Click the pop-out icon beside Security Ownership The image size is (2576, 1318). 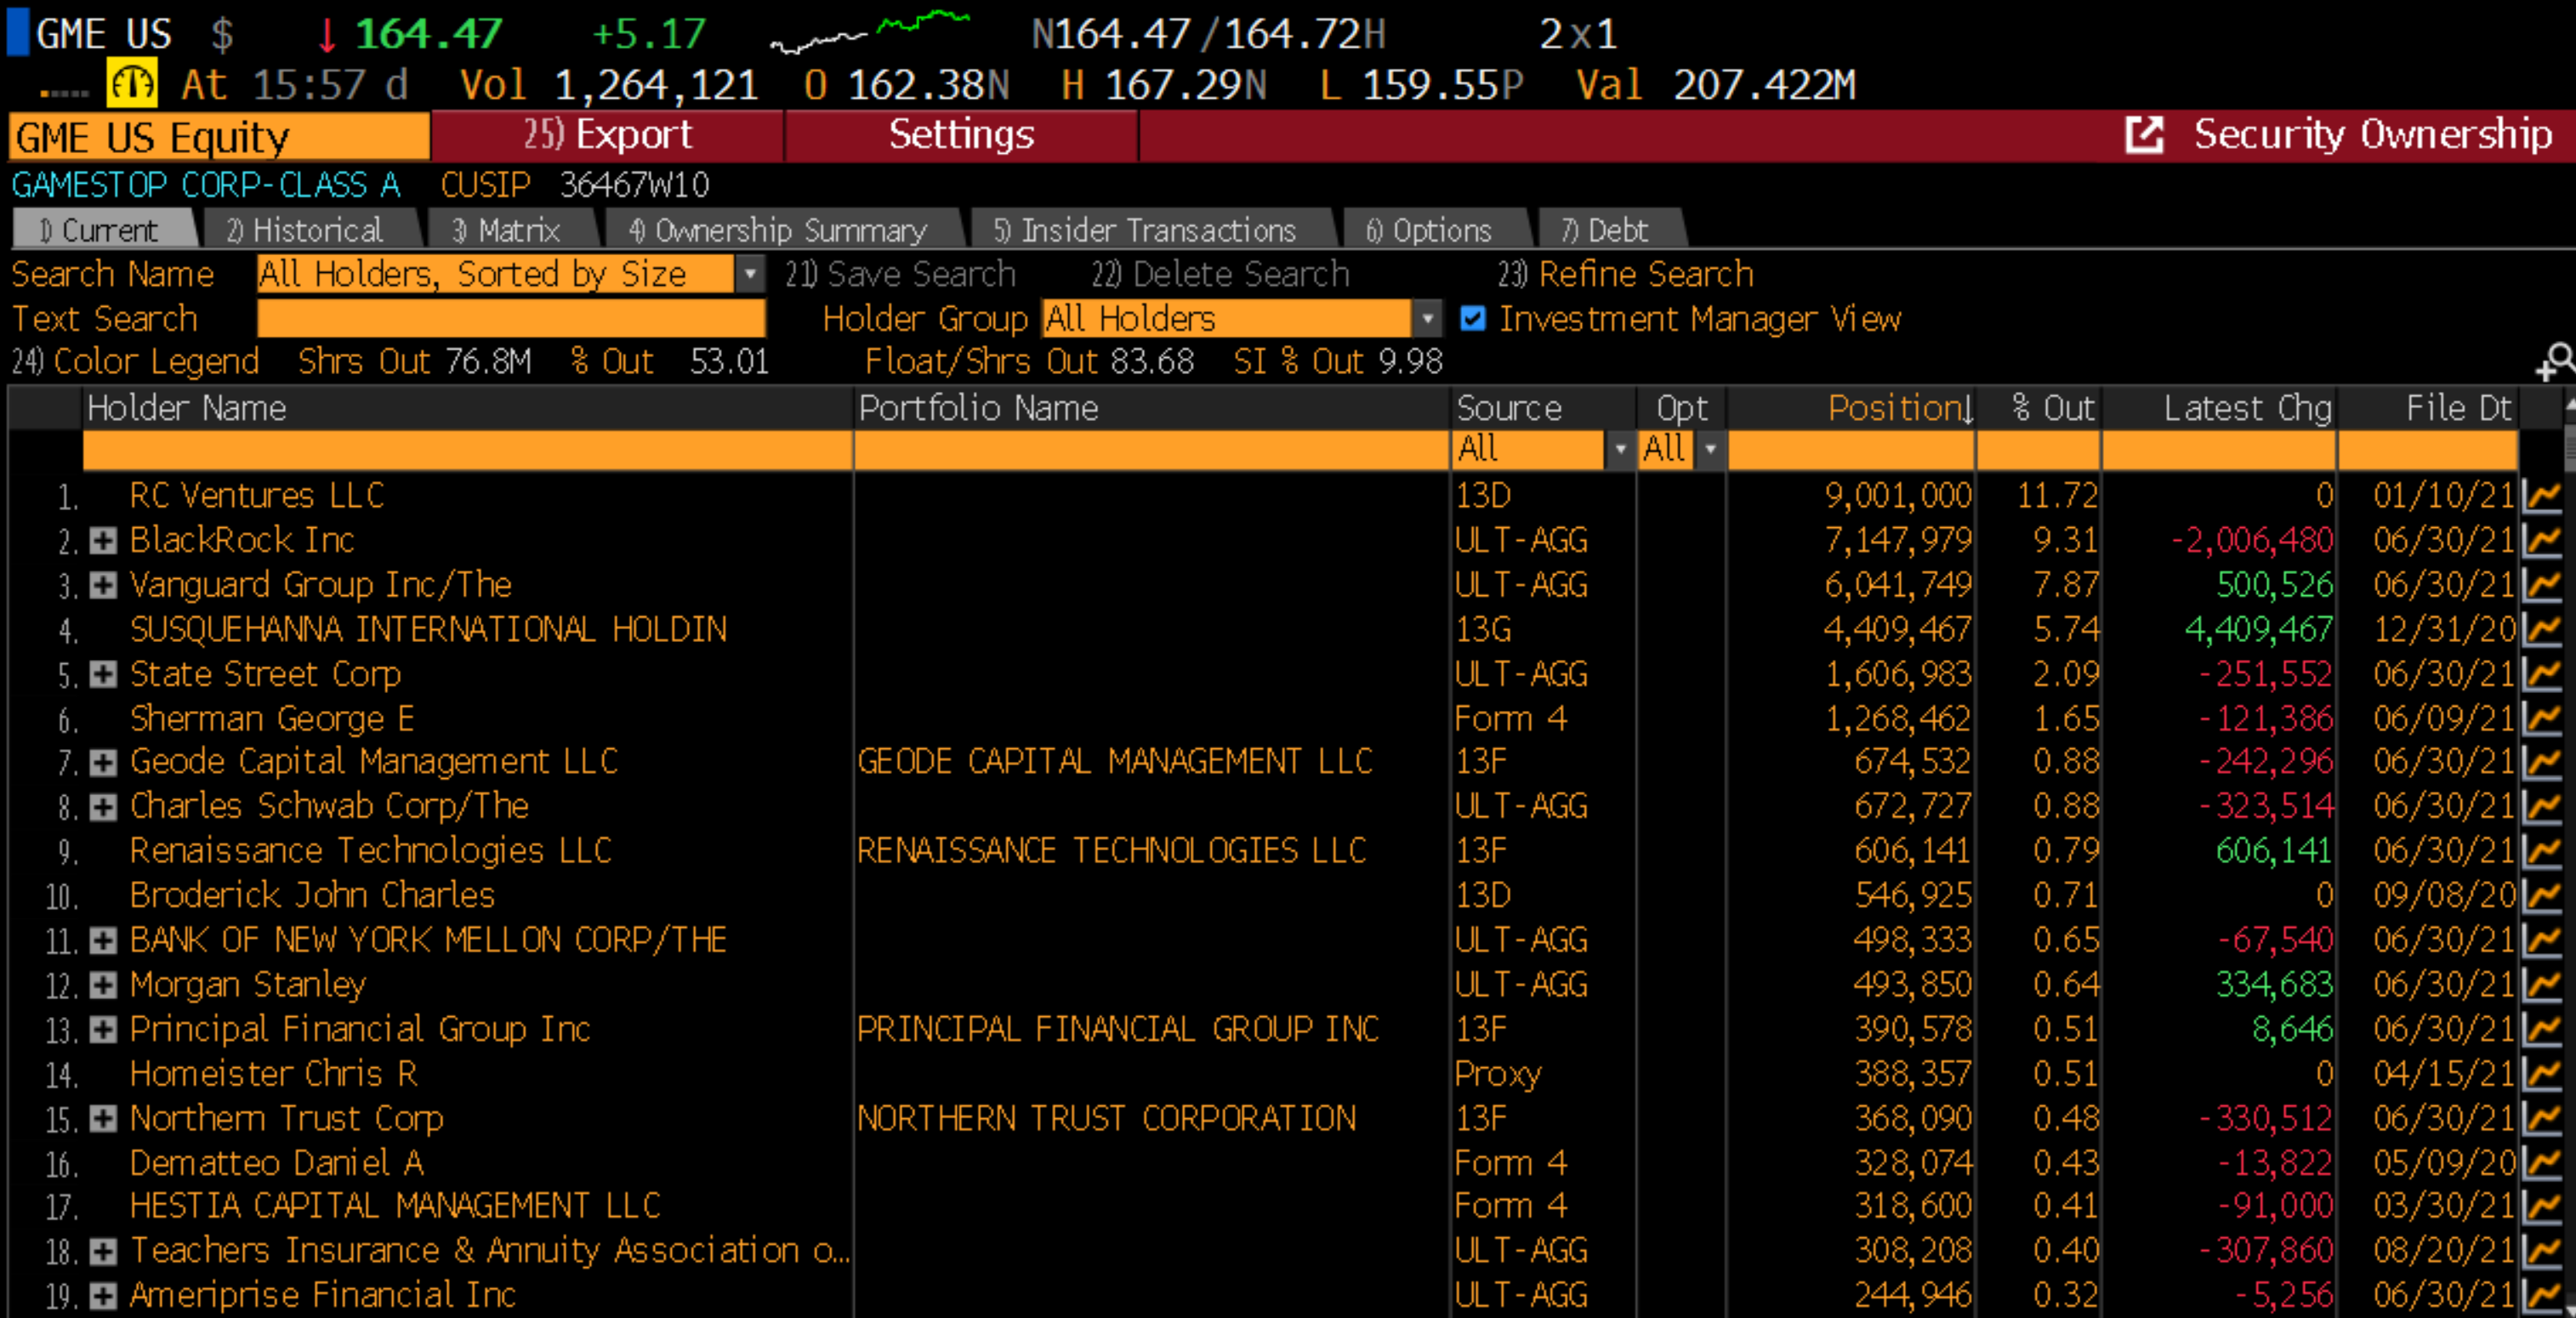click(2144, 135)
